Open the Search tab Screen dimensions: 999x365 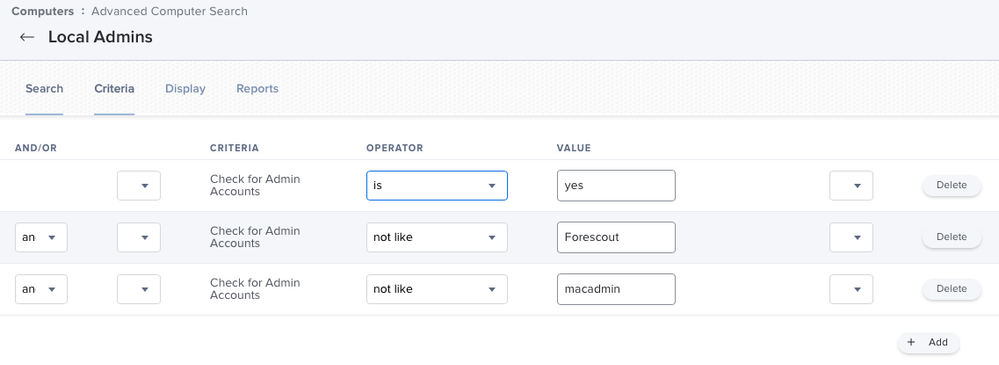click(44, 89)
